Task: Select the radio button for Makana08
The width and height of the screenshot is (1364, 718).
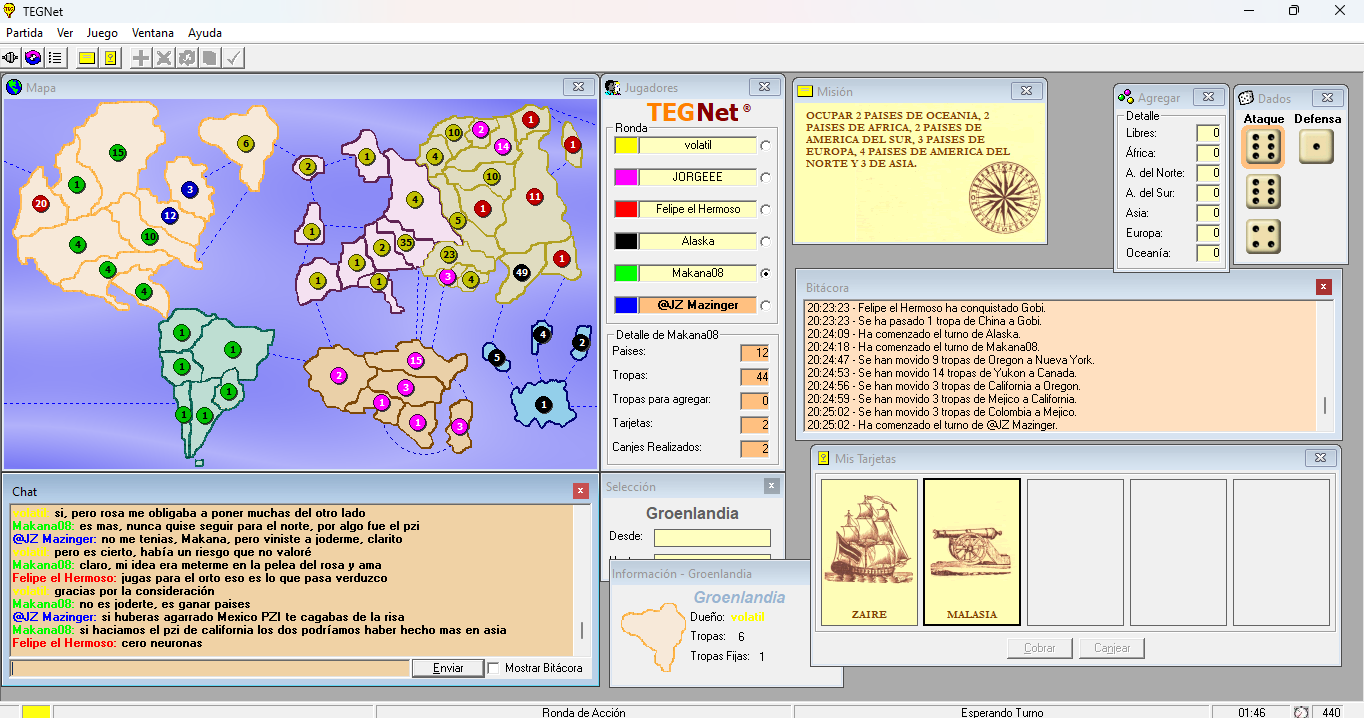Action: tap(766, 273)
